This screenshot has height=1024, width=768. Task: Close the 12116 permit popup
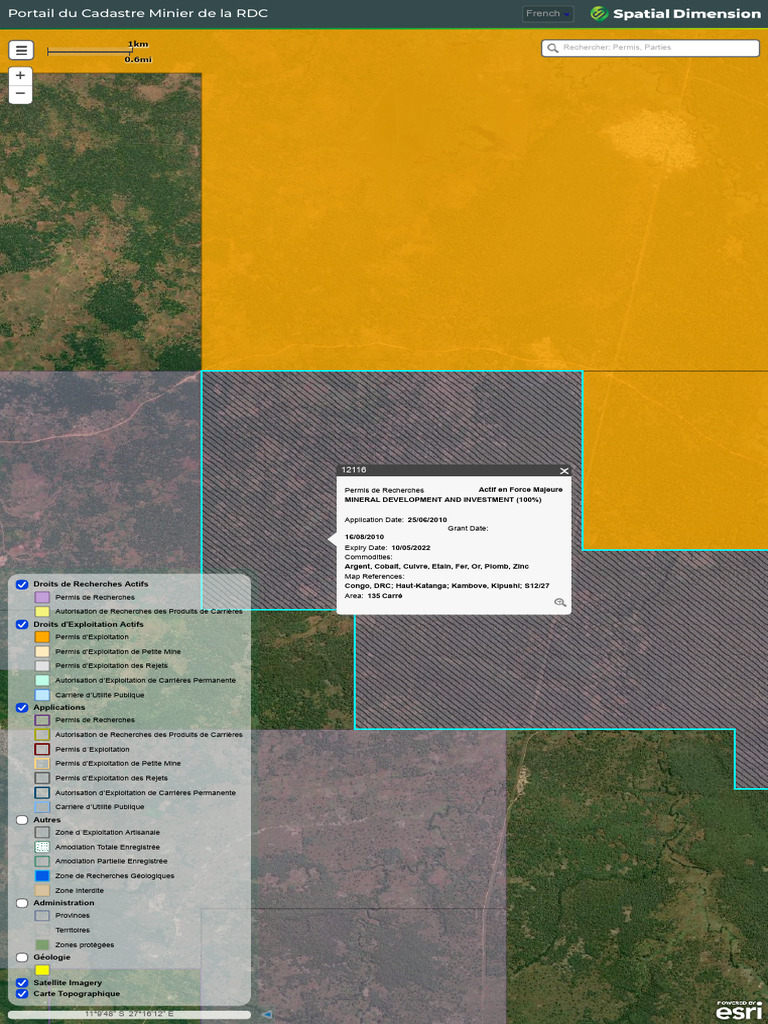point(564,471)
